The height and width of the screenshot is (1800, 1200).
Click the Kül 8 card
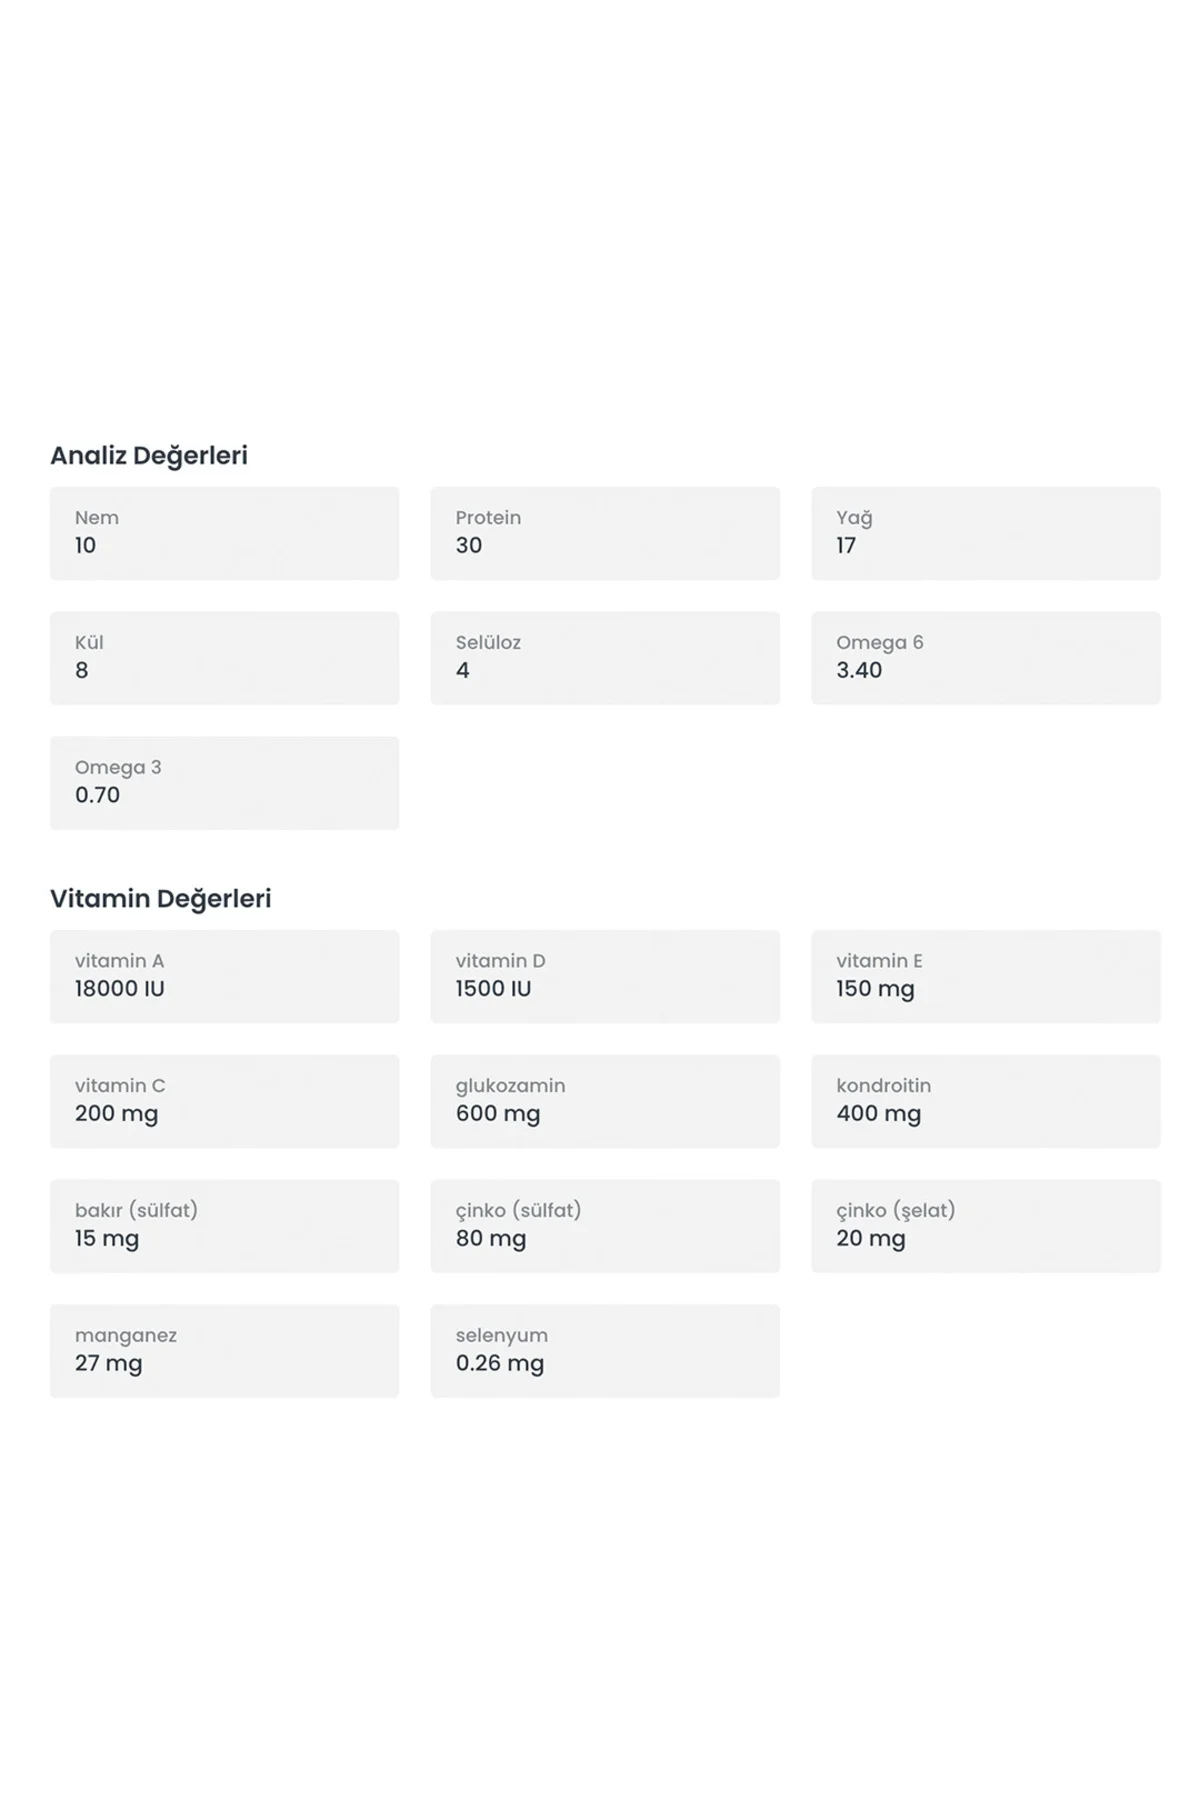(x=224, y=658)
